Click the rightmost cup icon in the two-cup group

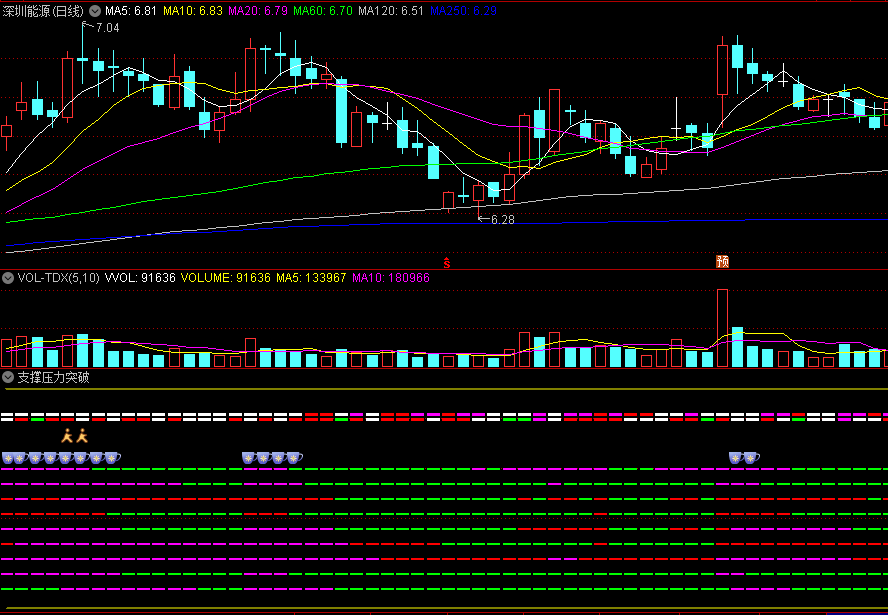point(752,458)
